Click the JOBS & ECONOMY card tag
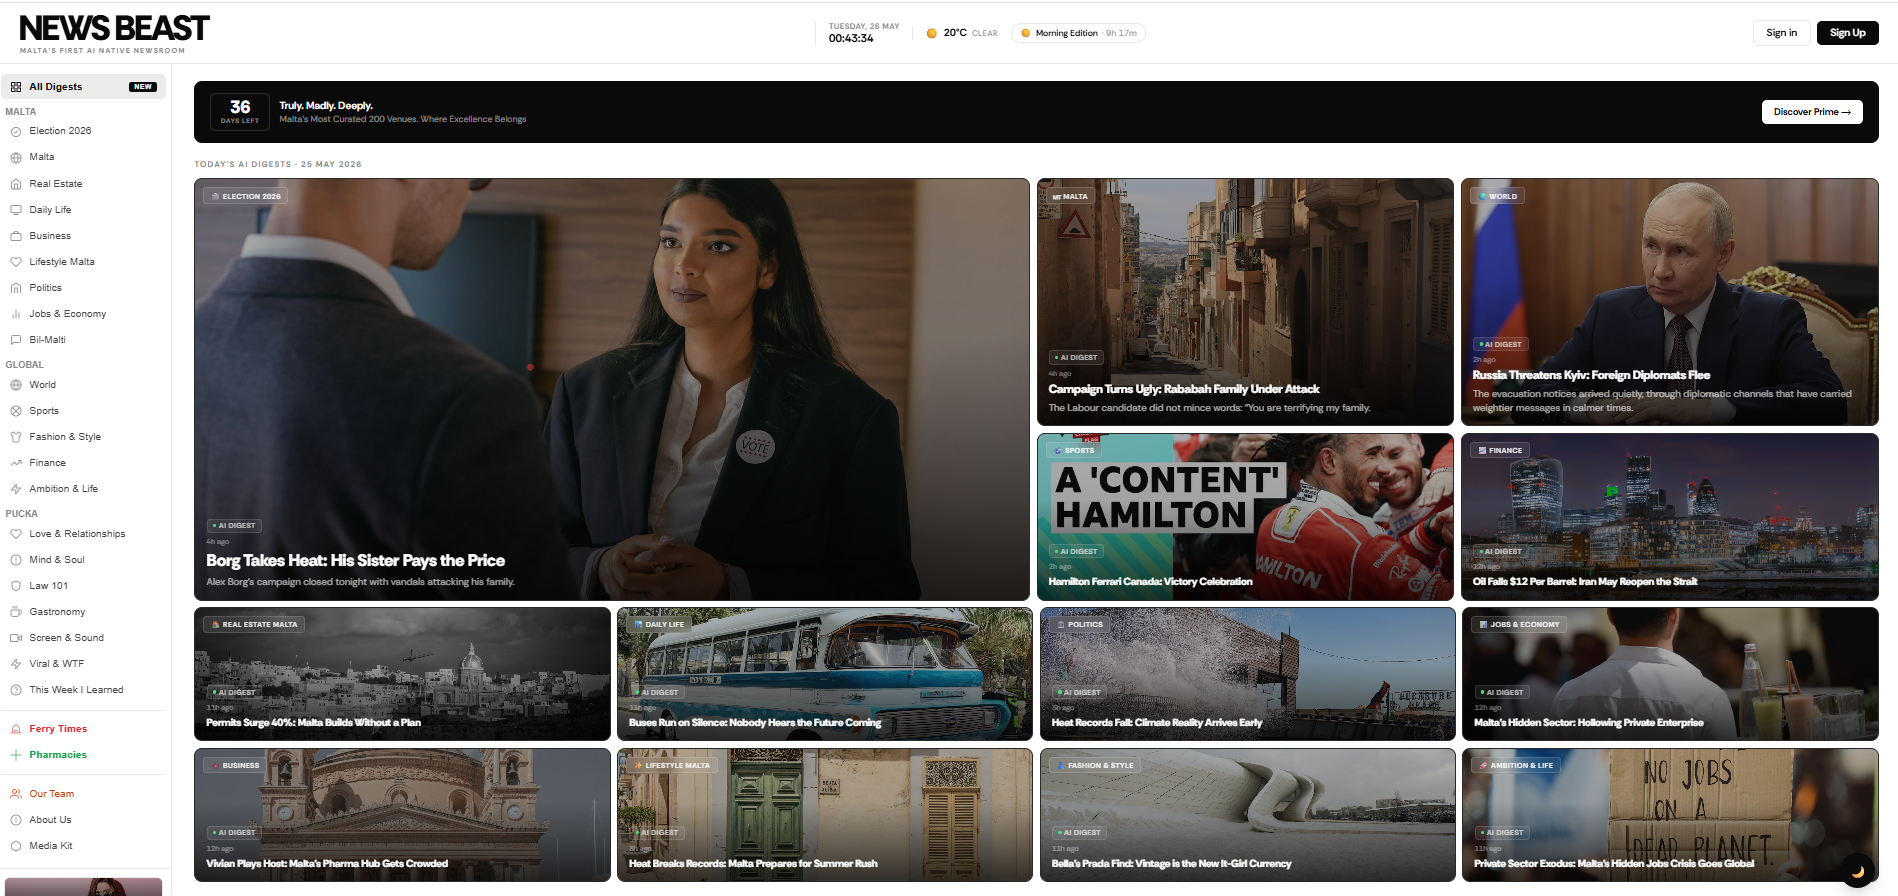Viewport: 1898px width, 896px height. tap(1519, 624)
